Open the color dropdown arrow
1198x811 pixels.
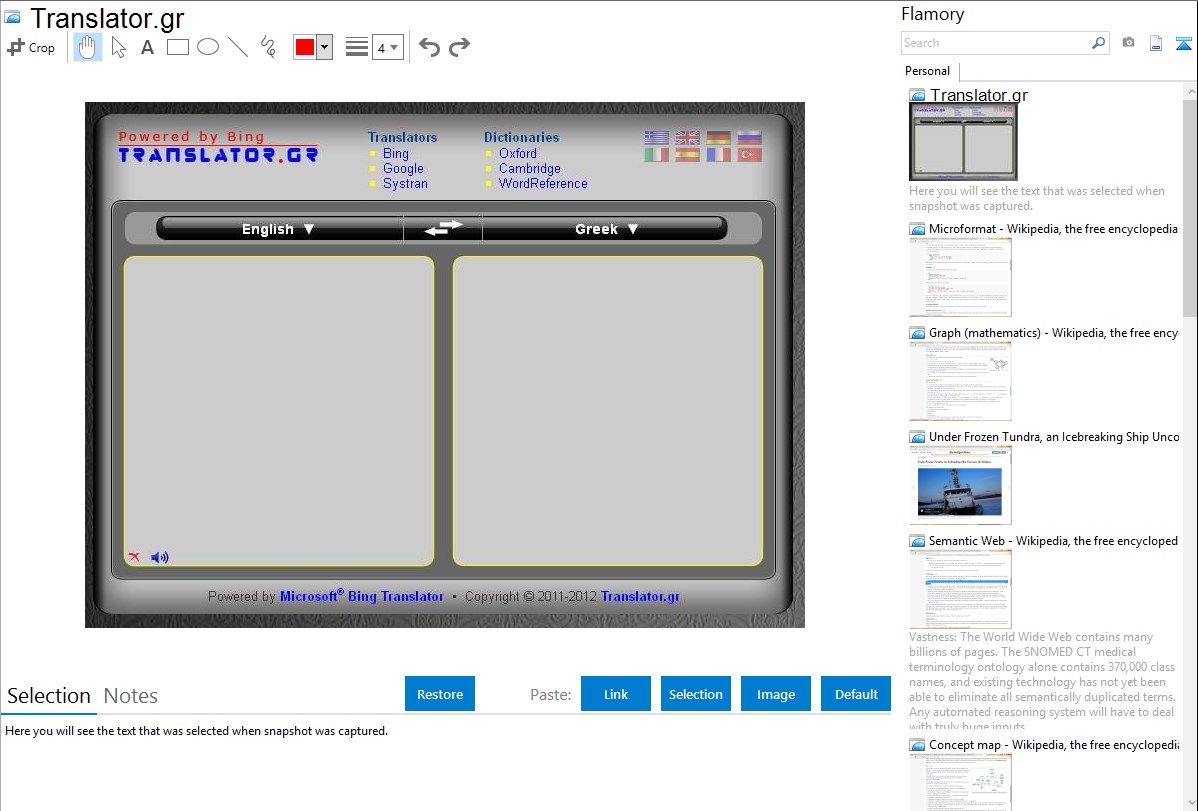pyautogui.click(x=325, y=47)
